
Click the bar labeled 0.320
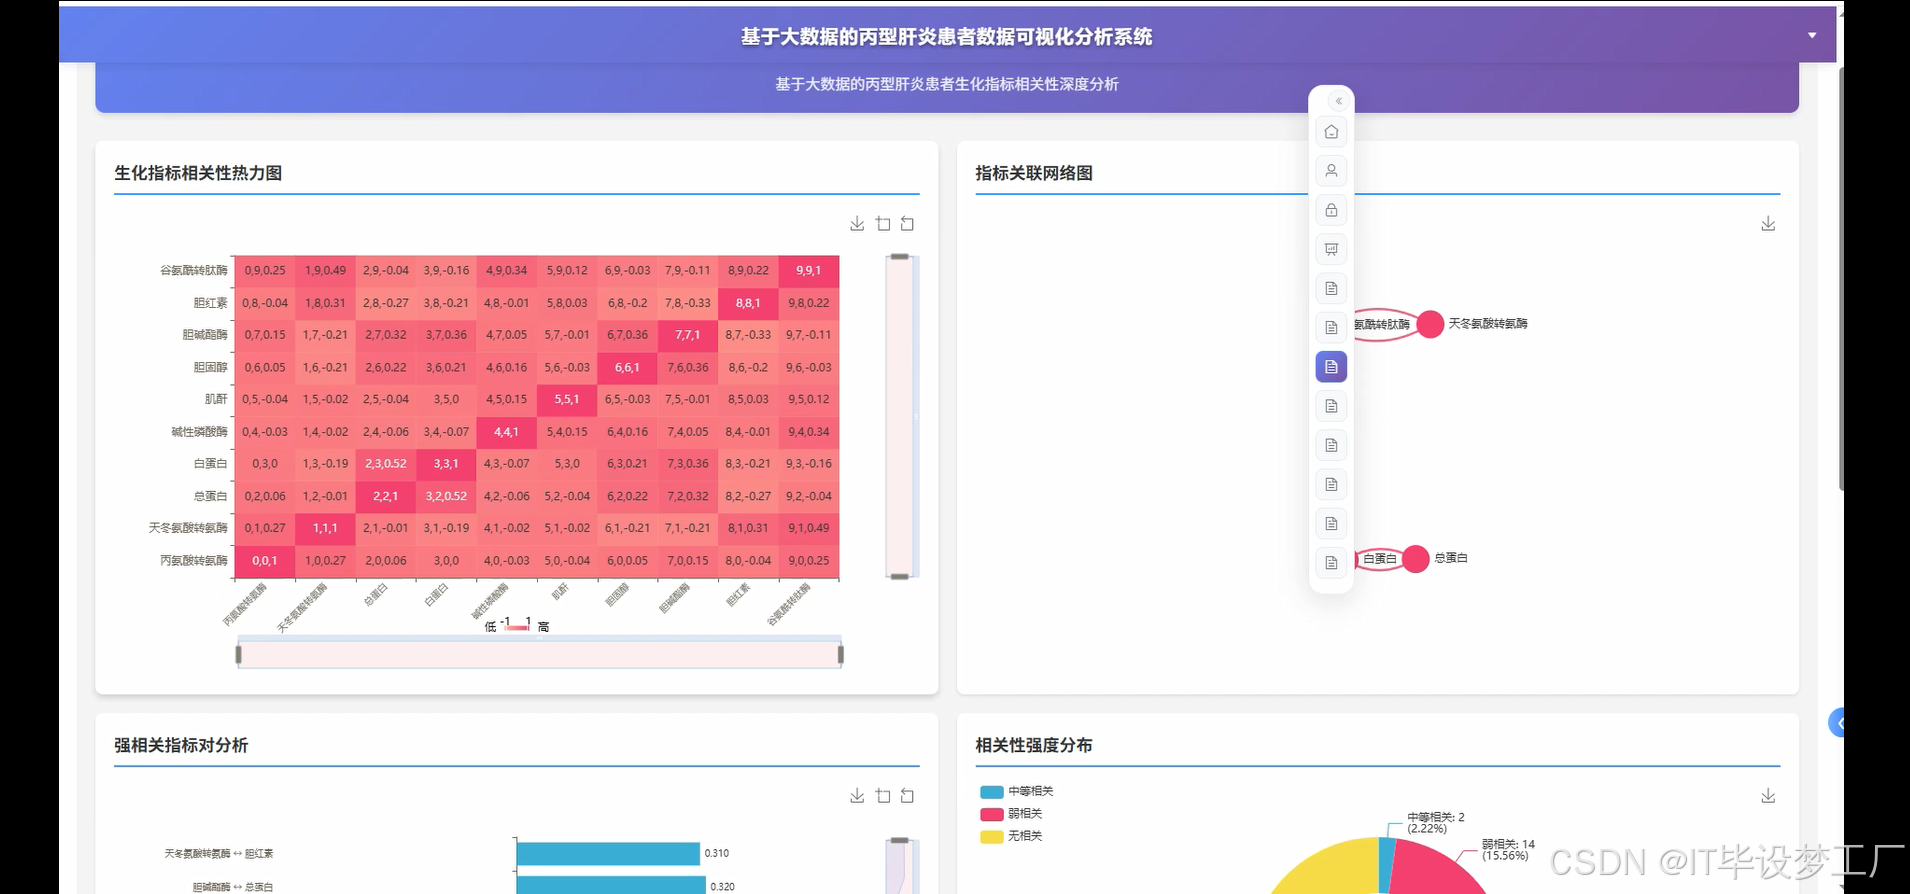point(611,885)
